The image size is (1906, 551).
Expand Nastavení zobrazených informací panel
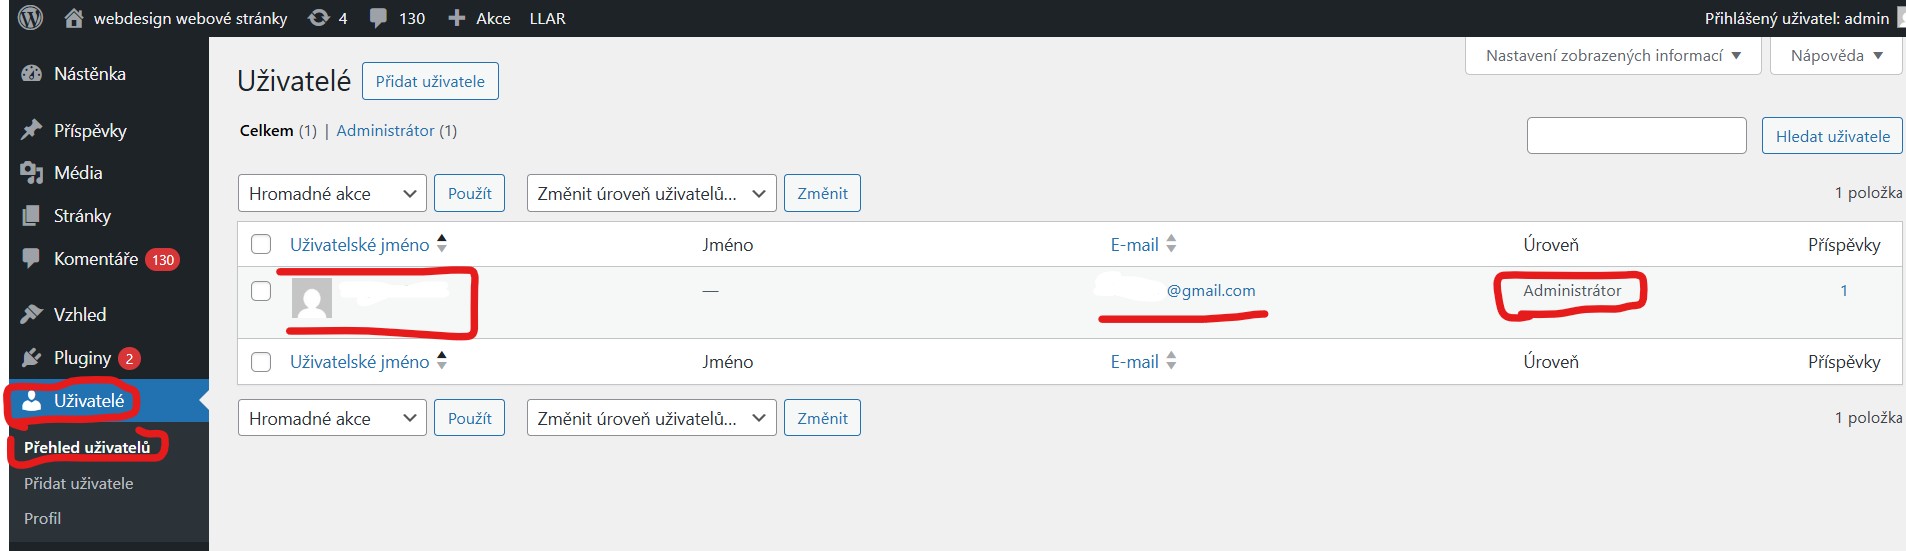click(x=1612, y=56)
